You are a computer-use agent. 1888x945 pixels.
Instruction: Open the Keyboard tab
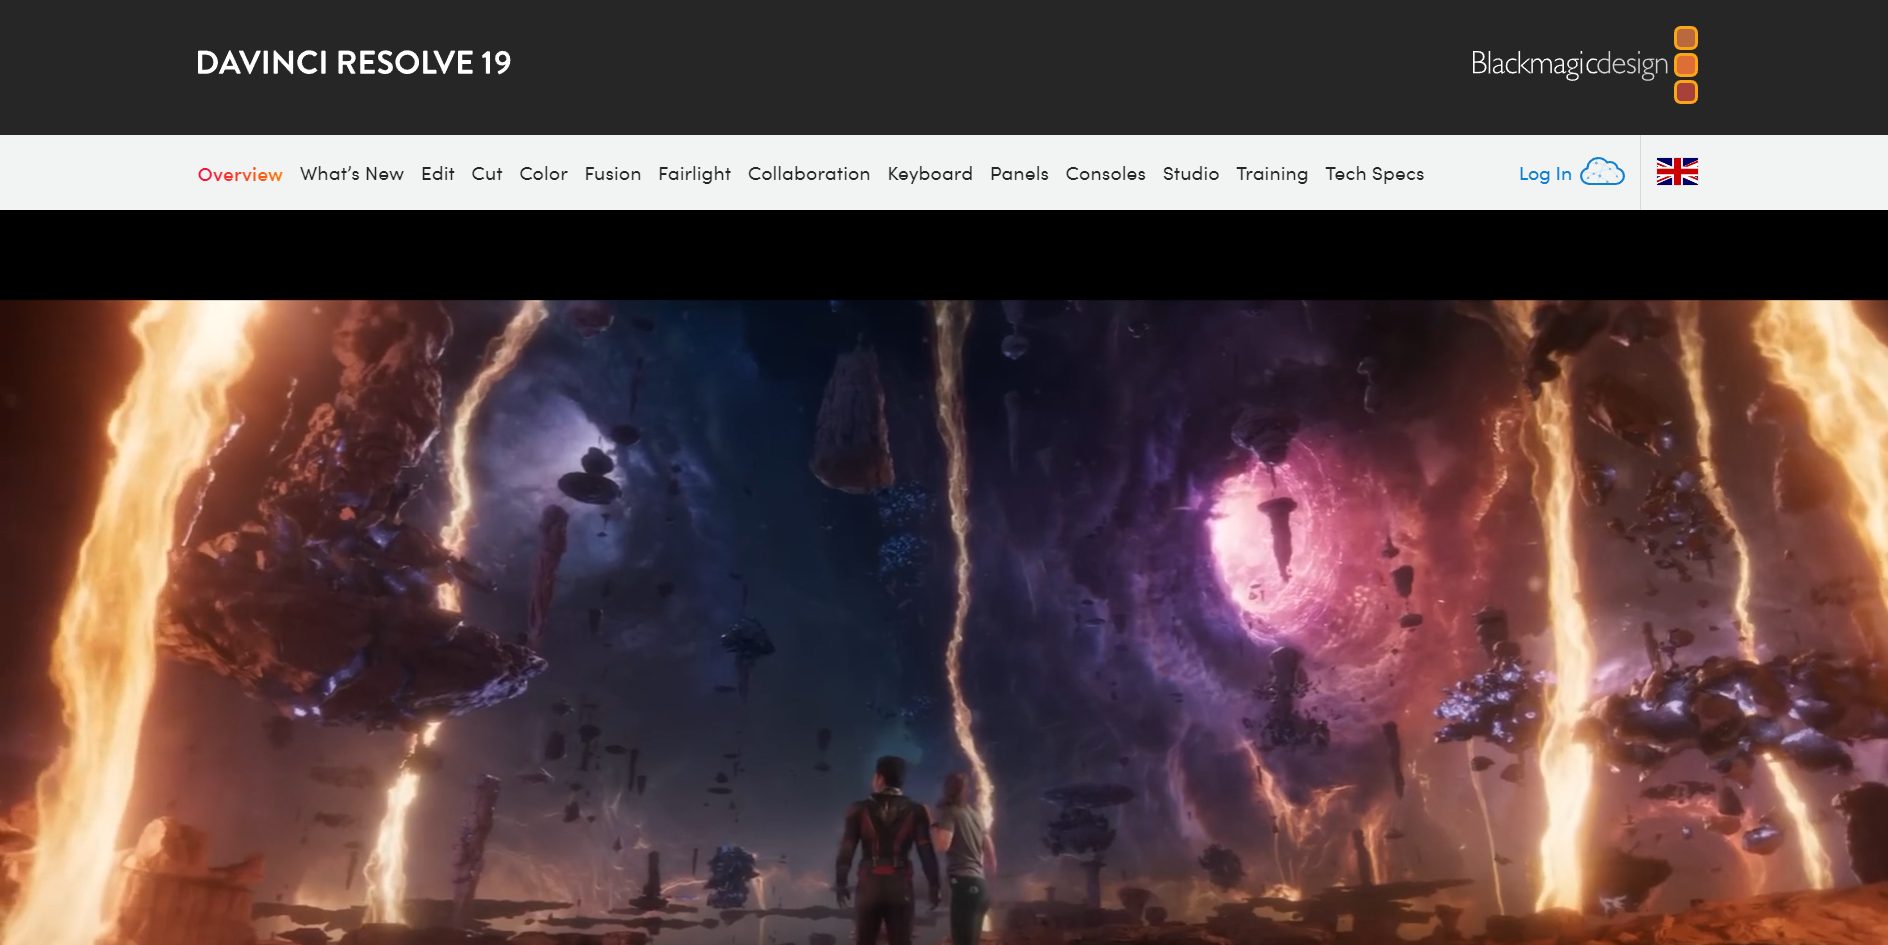coord(930,174)
